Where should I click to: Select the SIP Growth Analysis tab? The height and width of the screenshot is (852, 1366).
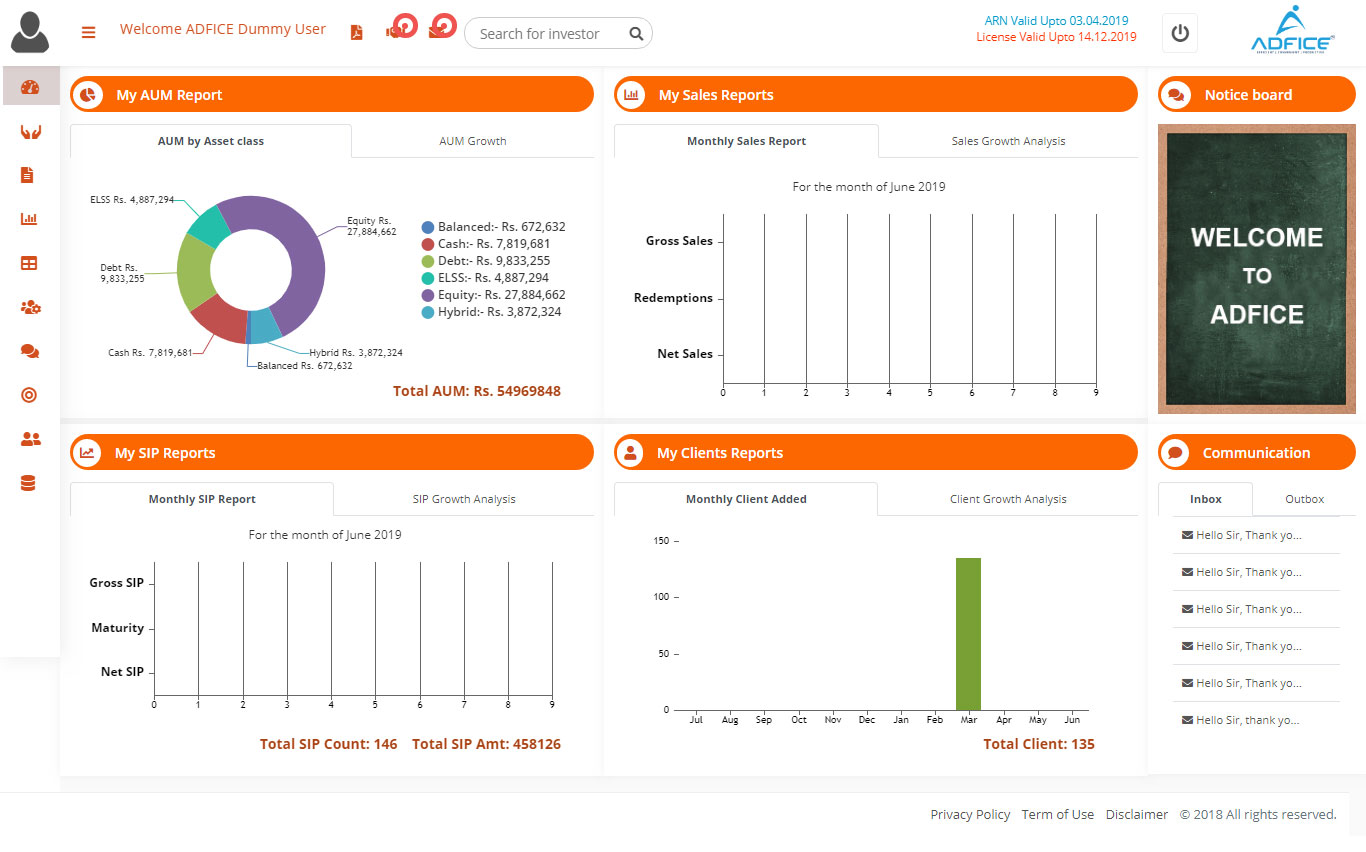click(x=464, y=499)
